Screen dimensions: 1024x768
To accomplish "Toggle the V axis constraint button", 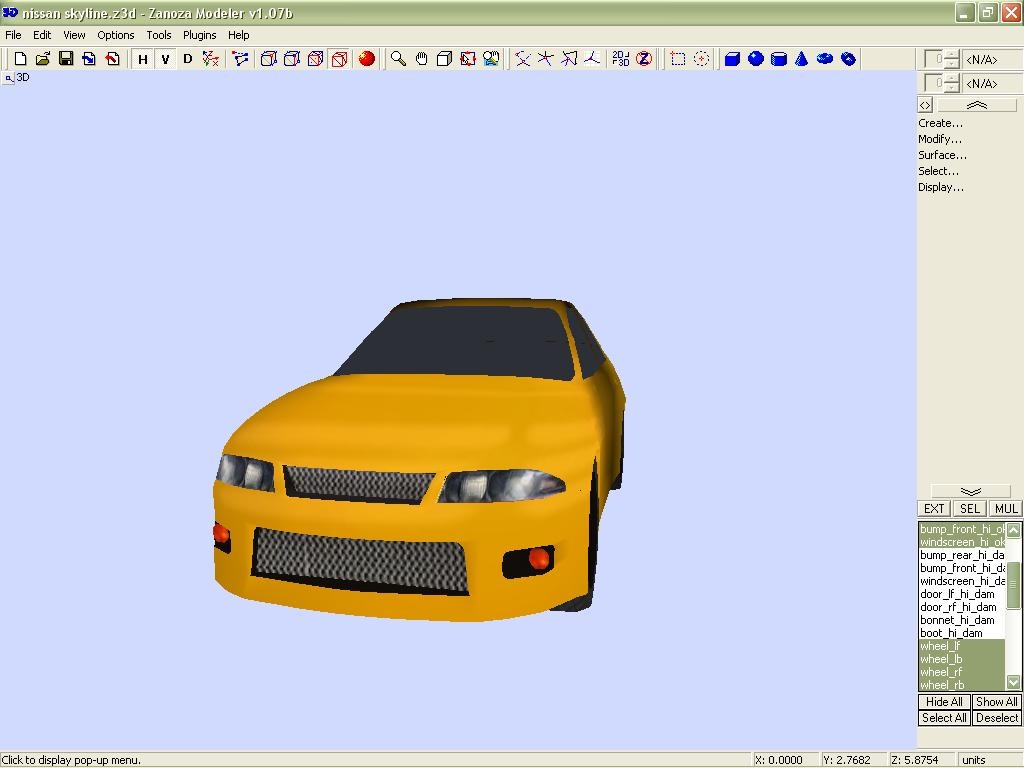I will pos(165,59).
